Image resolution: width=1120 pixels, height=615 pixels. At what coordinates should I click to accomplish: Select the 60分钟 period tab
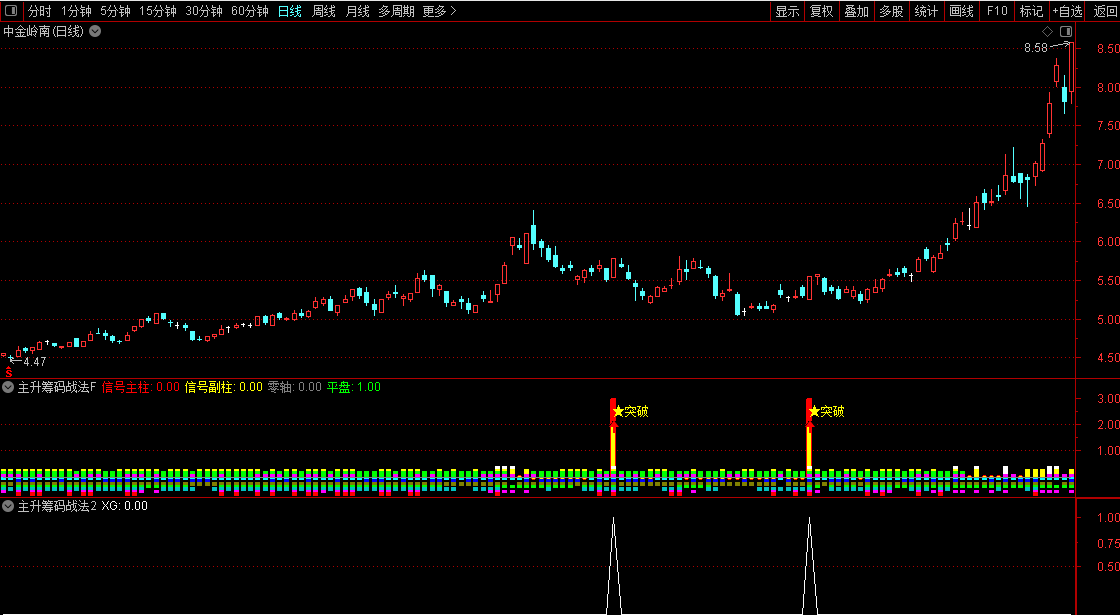(x=250, y=11)
